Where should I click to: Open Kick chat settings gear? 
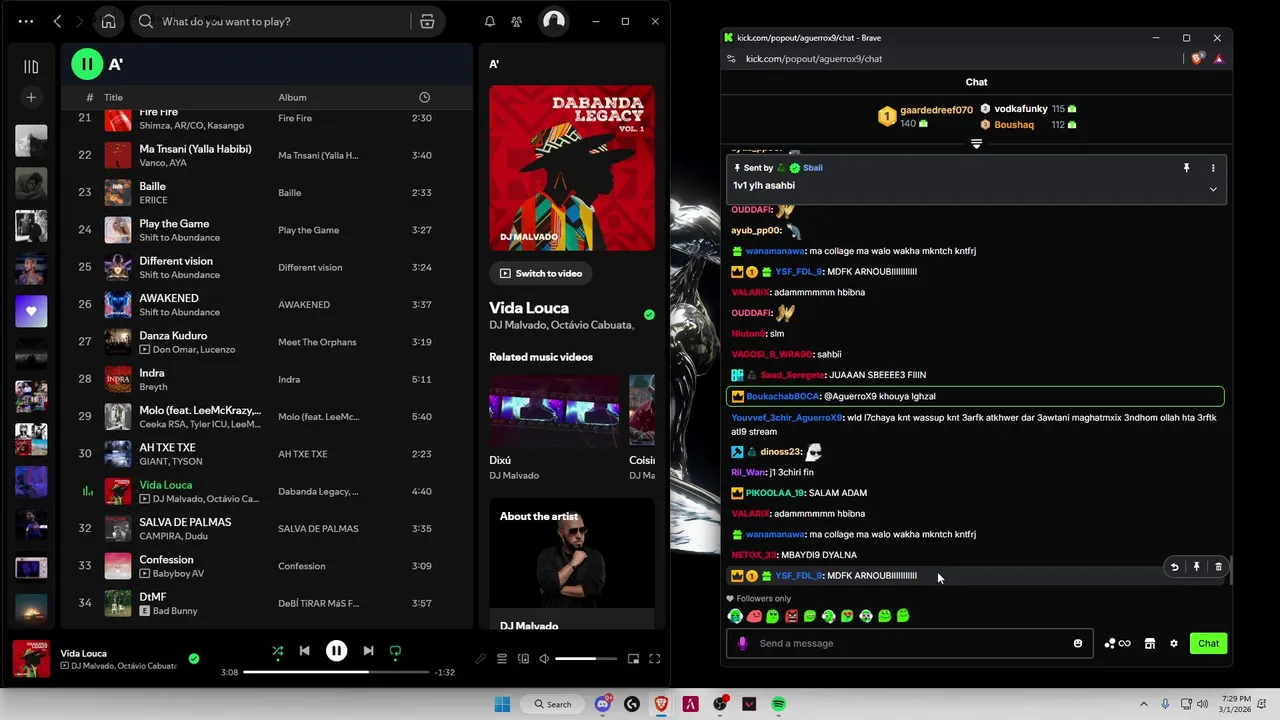[x=1174, y=643]
